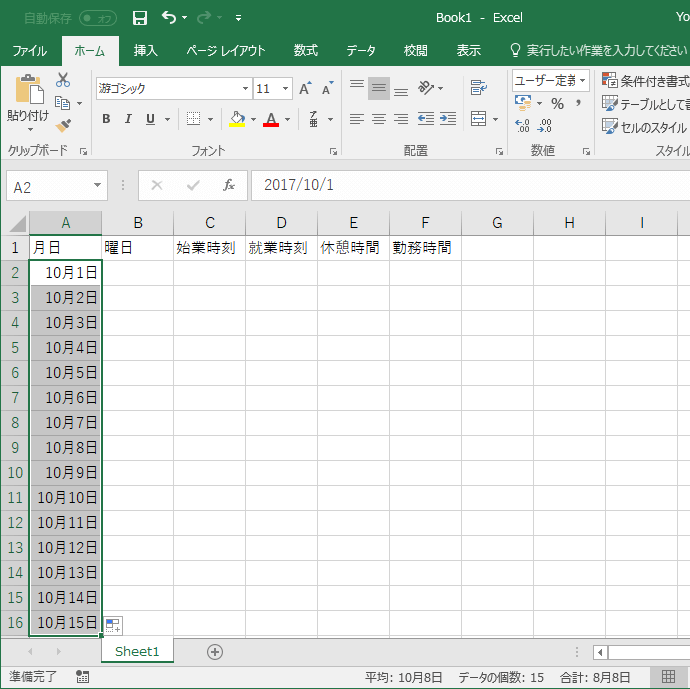Open Cell Styles (セルのスタイル)
The height and width of the screenshot is (689, 690).
[645, 127]
